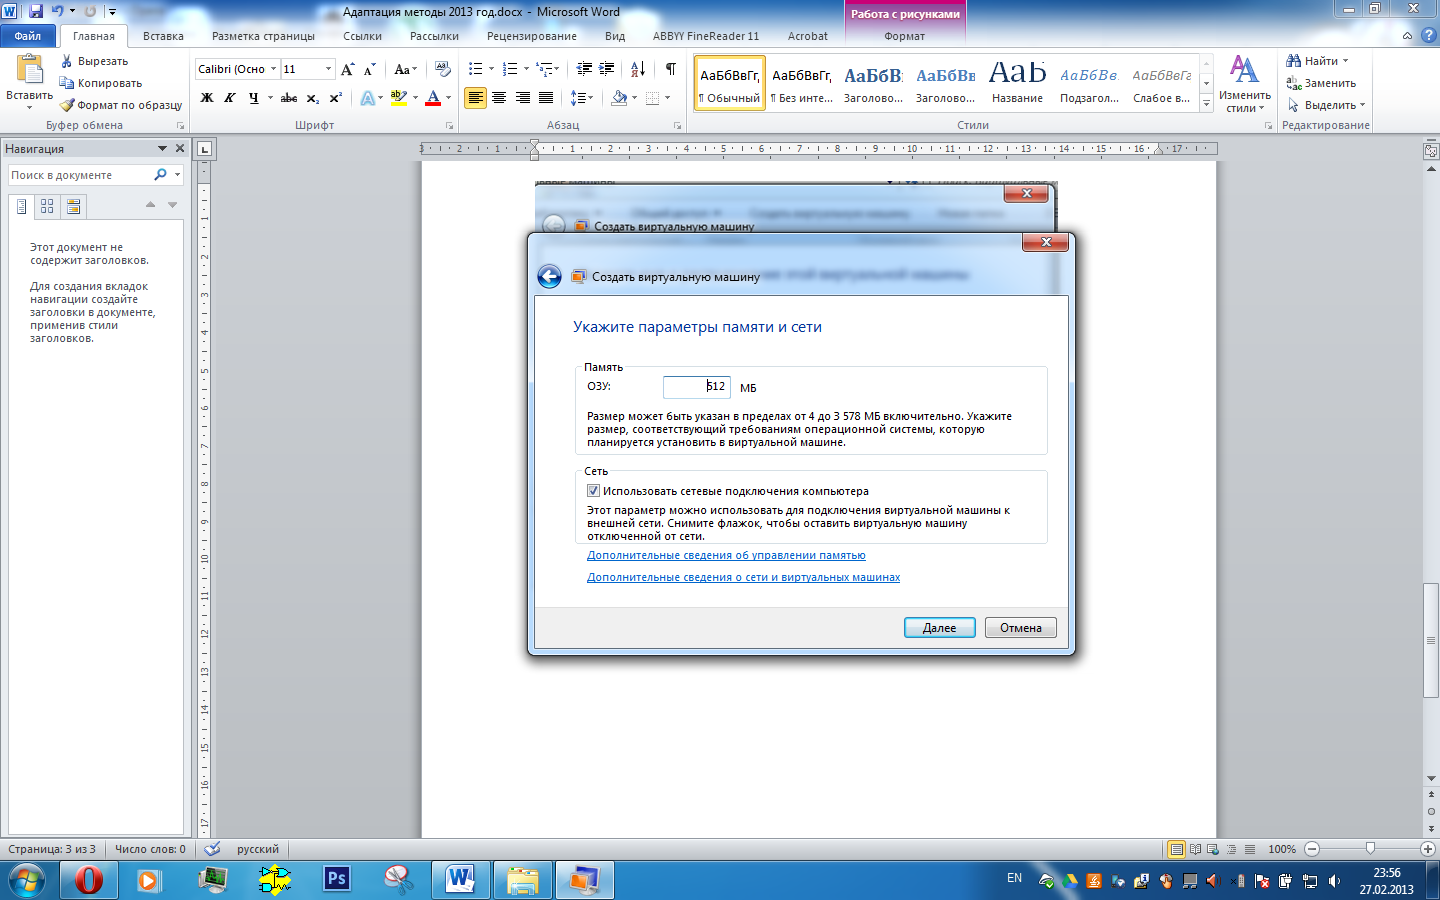The image size is (1440, 900).
Task: Click the Далее button in dialog
Action: click(x=939, y=628)
